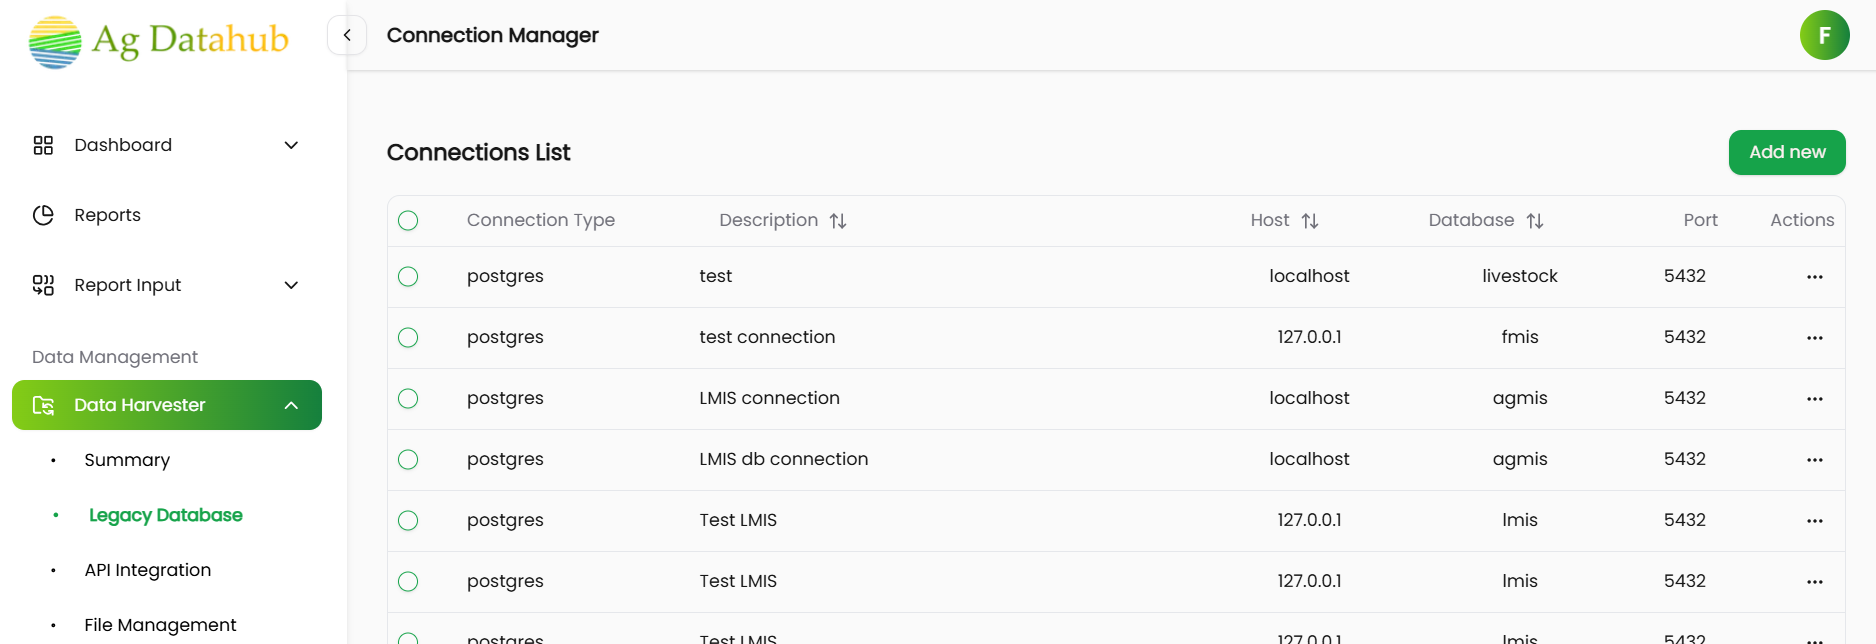The height and width of the screenshot is (644, 1876).
Task: Sort by Host column arrows
Action: (1310, 221)
